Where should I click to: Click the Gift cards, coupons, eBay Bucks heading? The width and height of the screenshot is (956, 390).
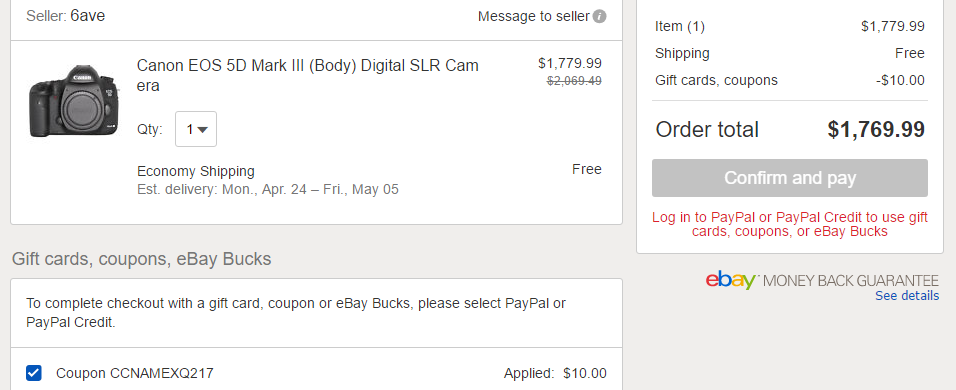pos(141,259)
